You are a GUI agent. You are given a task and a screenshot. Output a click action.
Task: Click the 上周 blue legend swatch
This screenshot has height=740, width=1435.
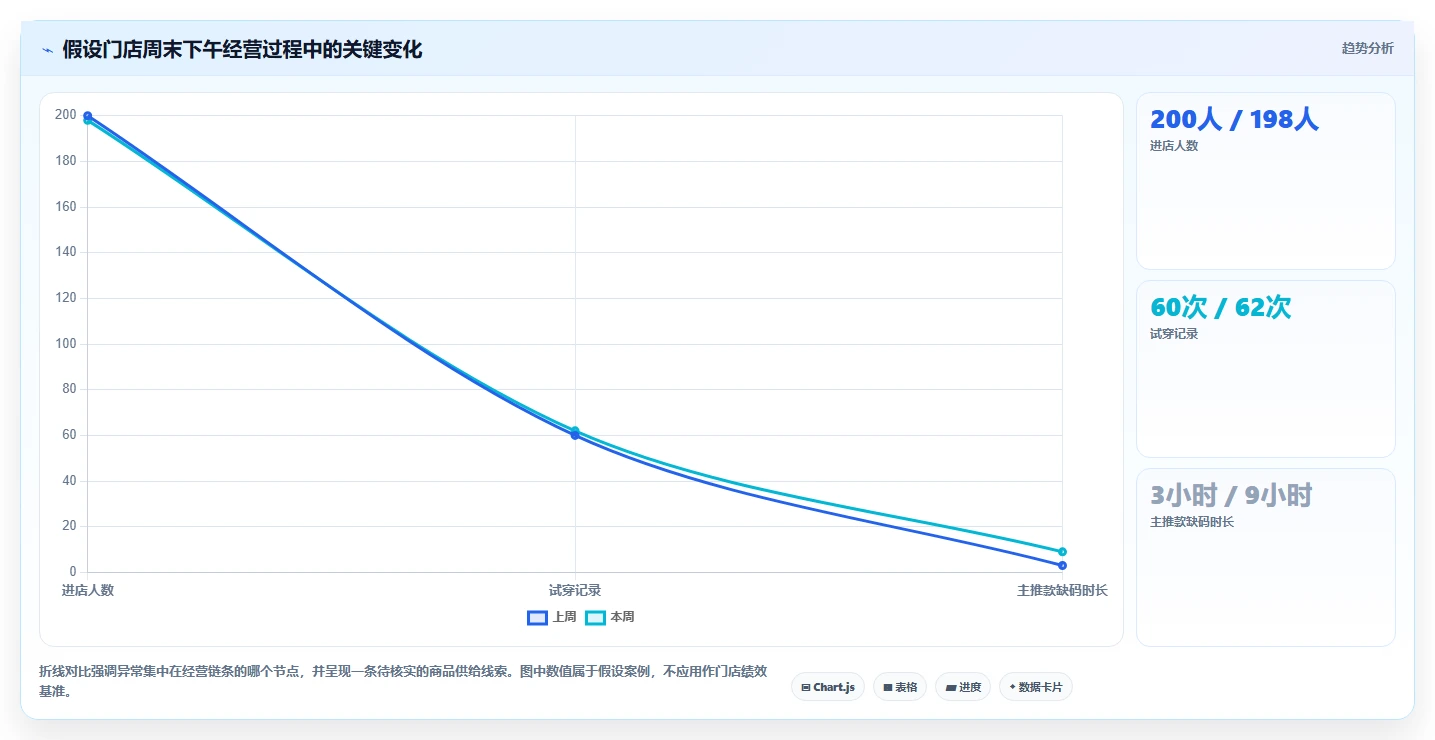coord(537,617)
